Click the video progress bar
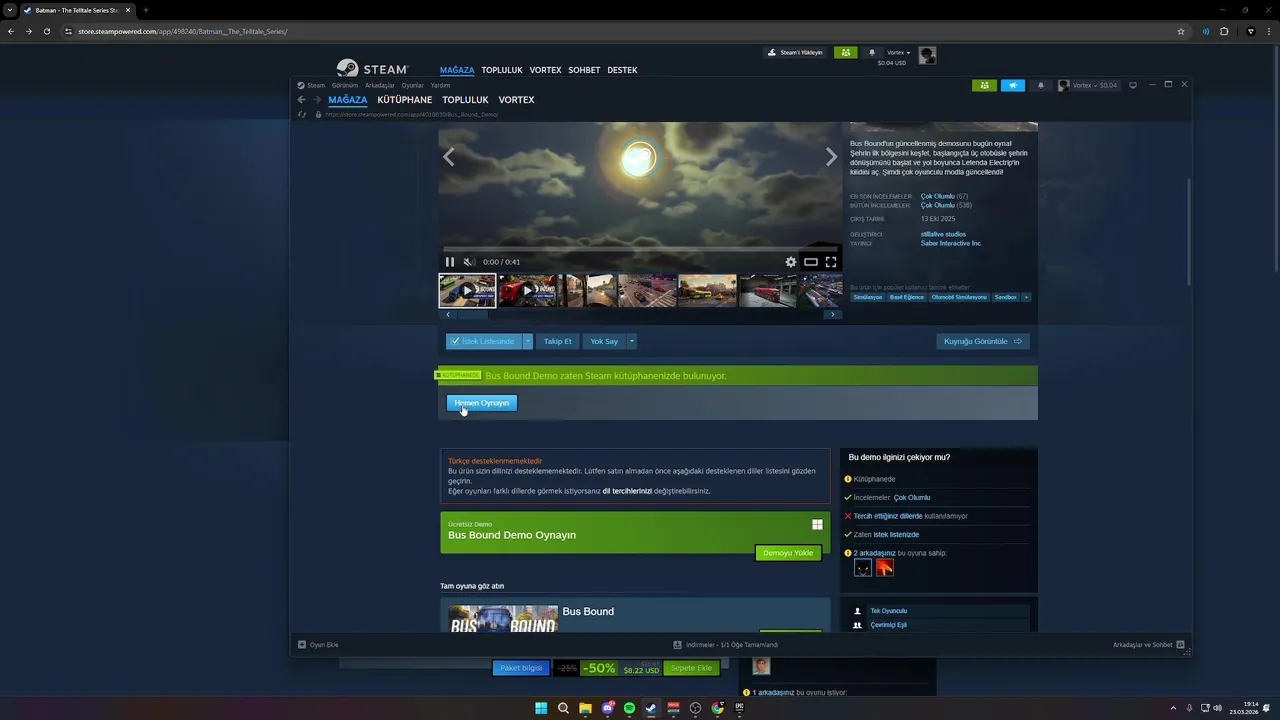This screenshot has width=1280, height=720. 640,249
